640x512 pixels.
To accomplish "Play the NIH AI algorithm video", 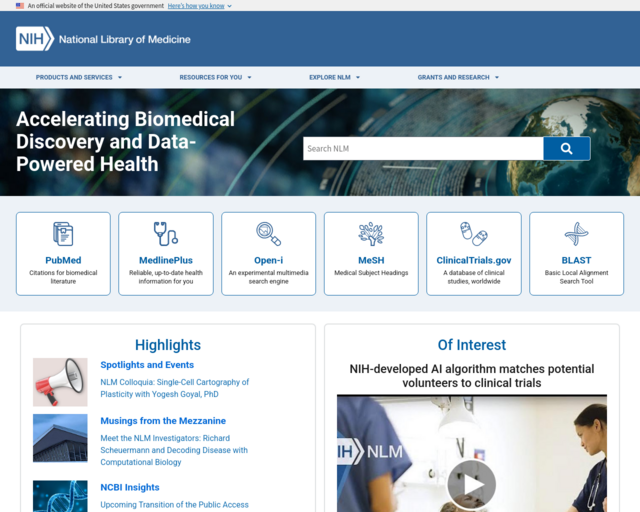I will 471,485.
